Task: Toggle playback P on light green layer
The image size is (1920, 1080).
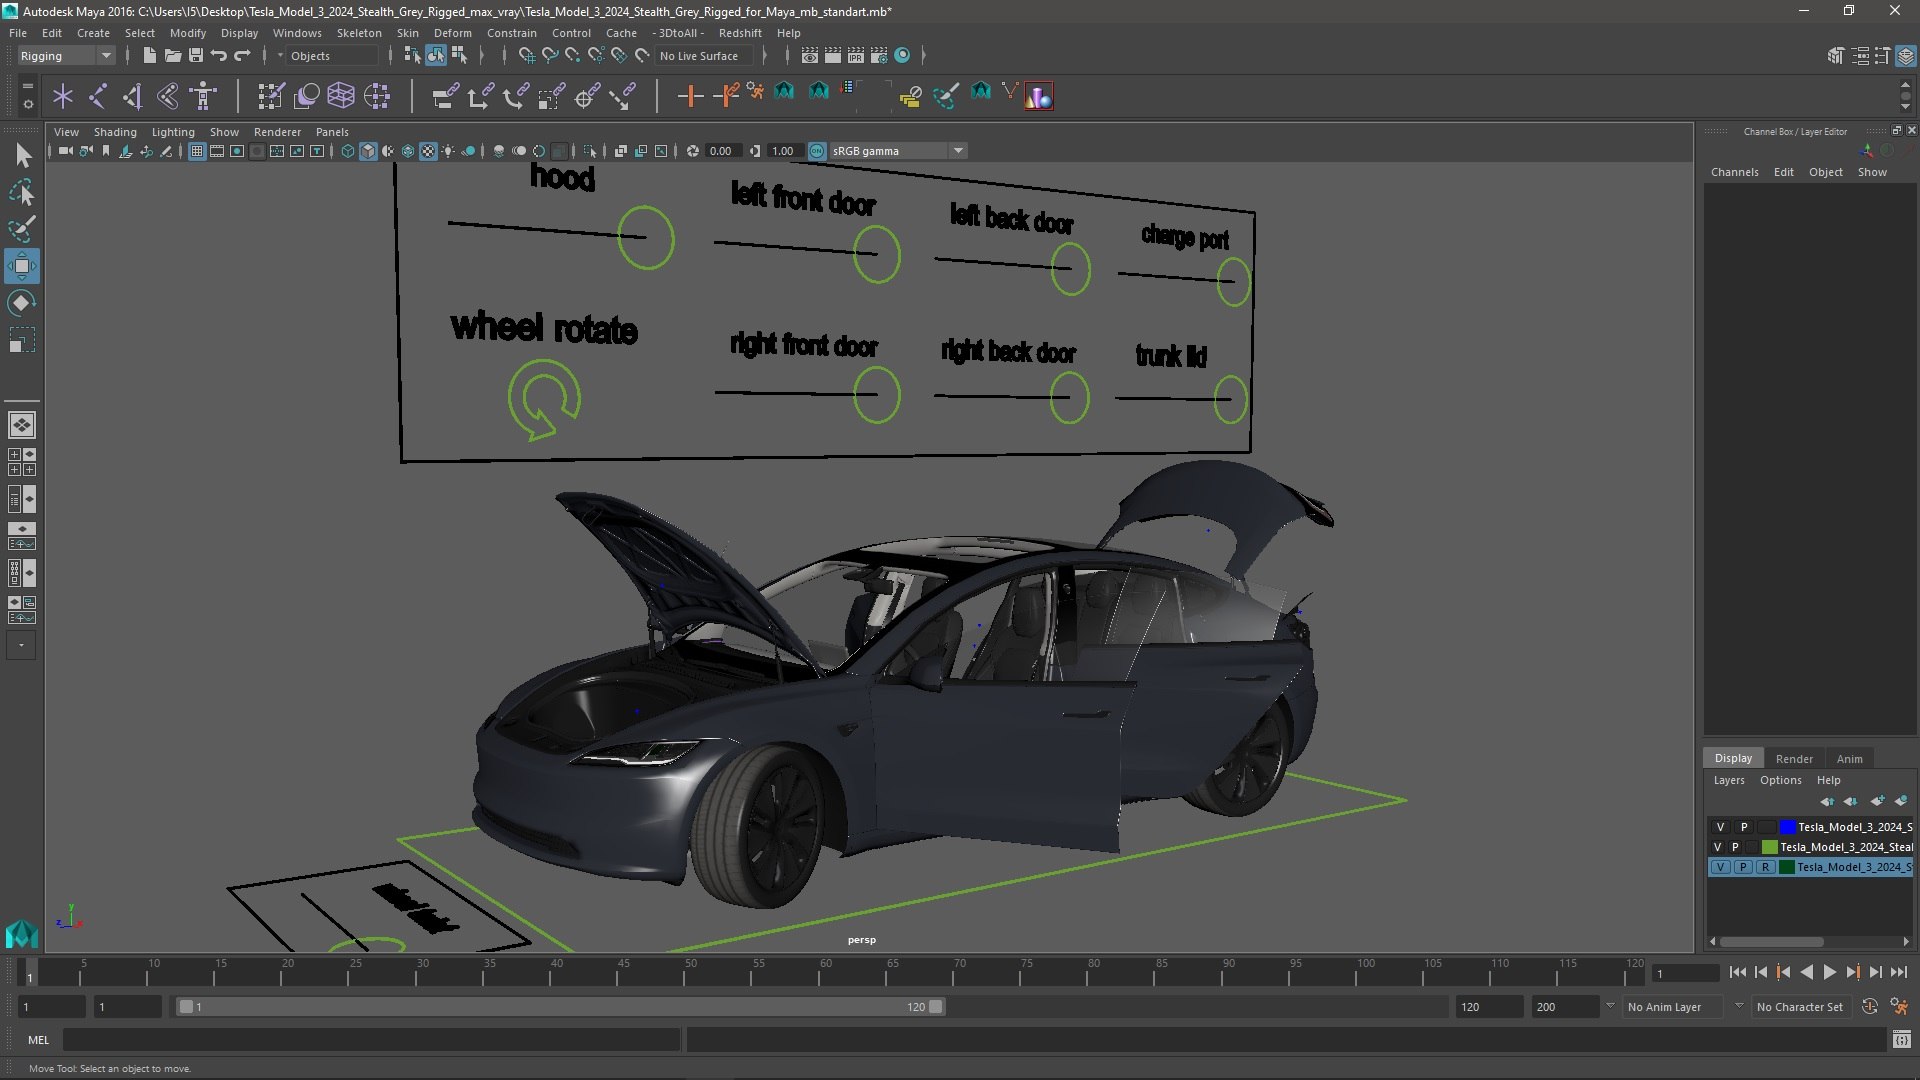Action: (1736, 847)
